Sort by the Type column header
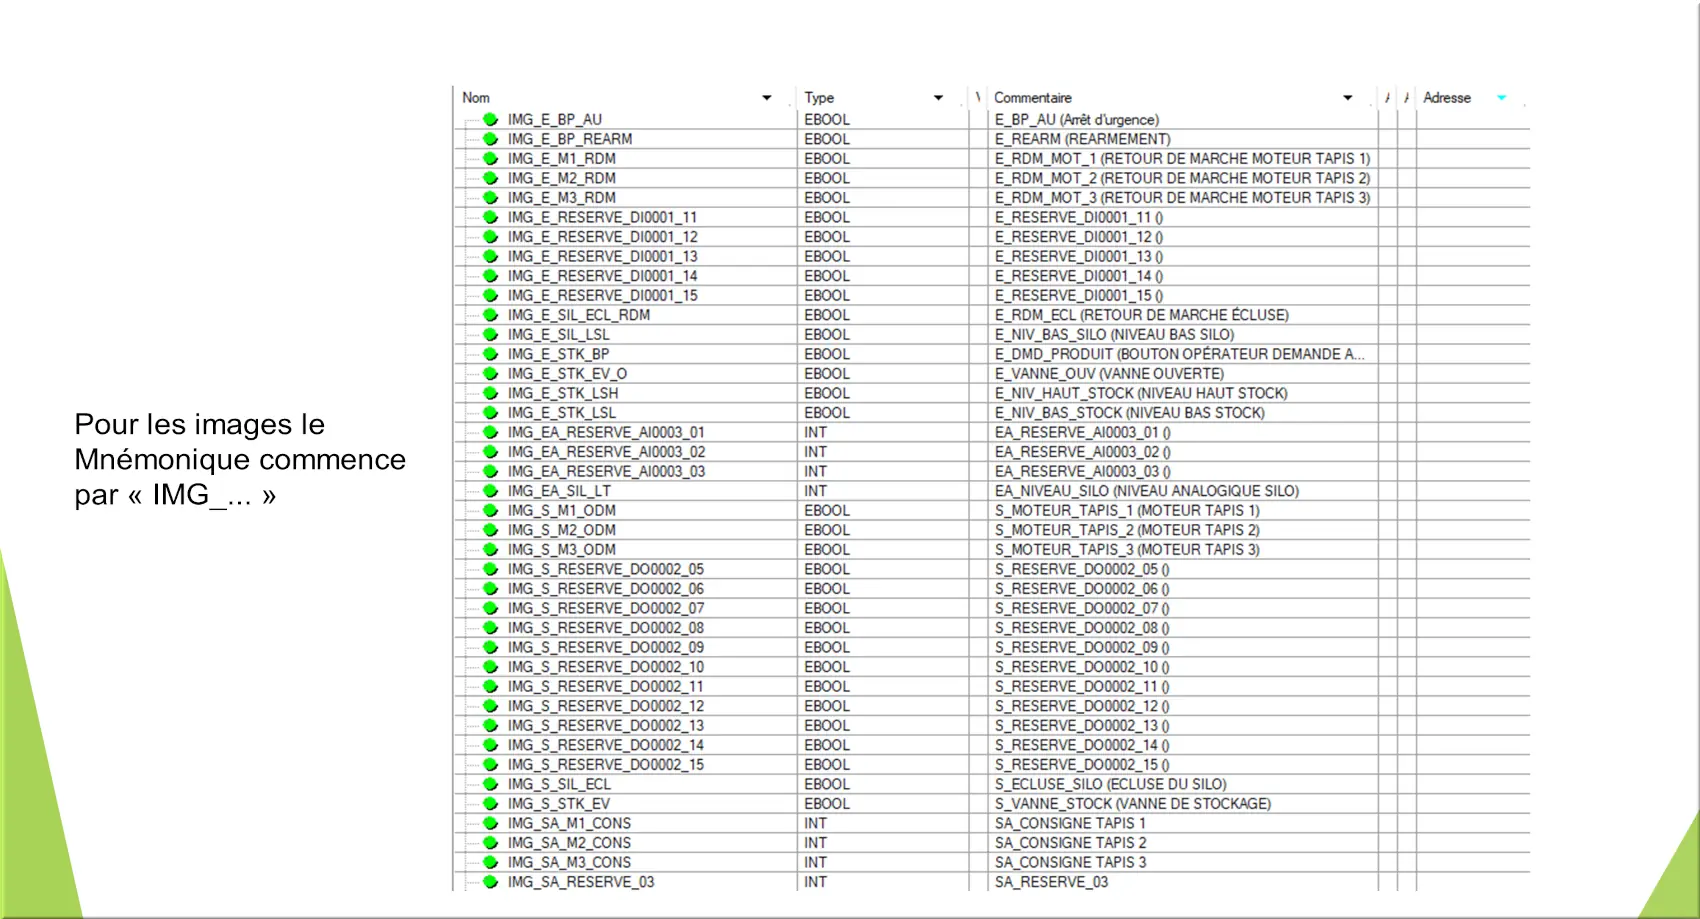This screenshot has width=1700, height=919. 819,98
